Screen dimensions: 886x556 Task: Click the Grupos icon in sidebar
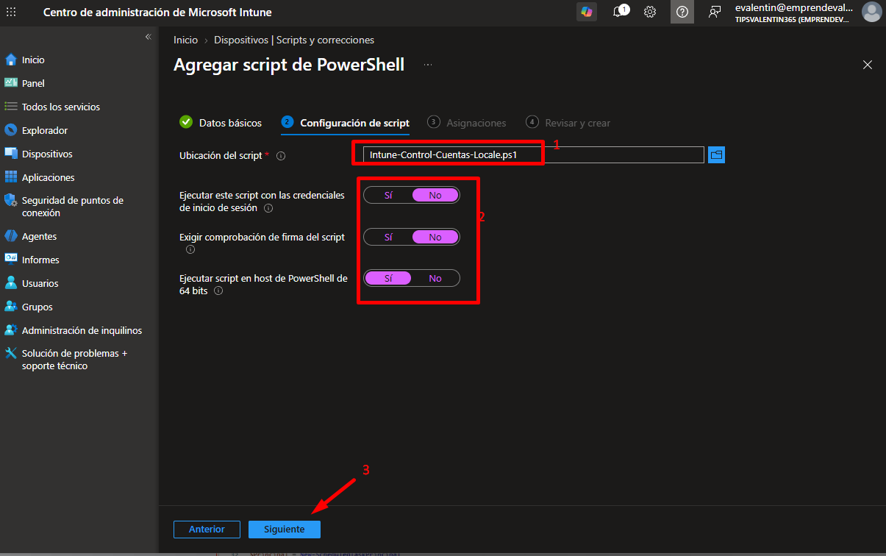11,306
